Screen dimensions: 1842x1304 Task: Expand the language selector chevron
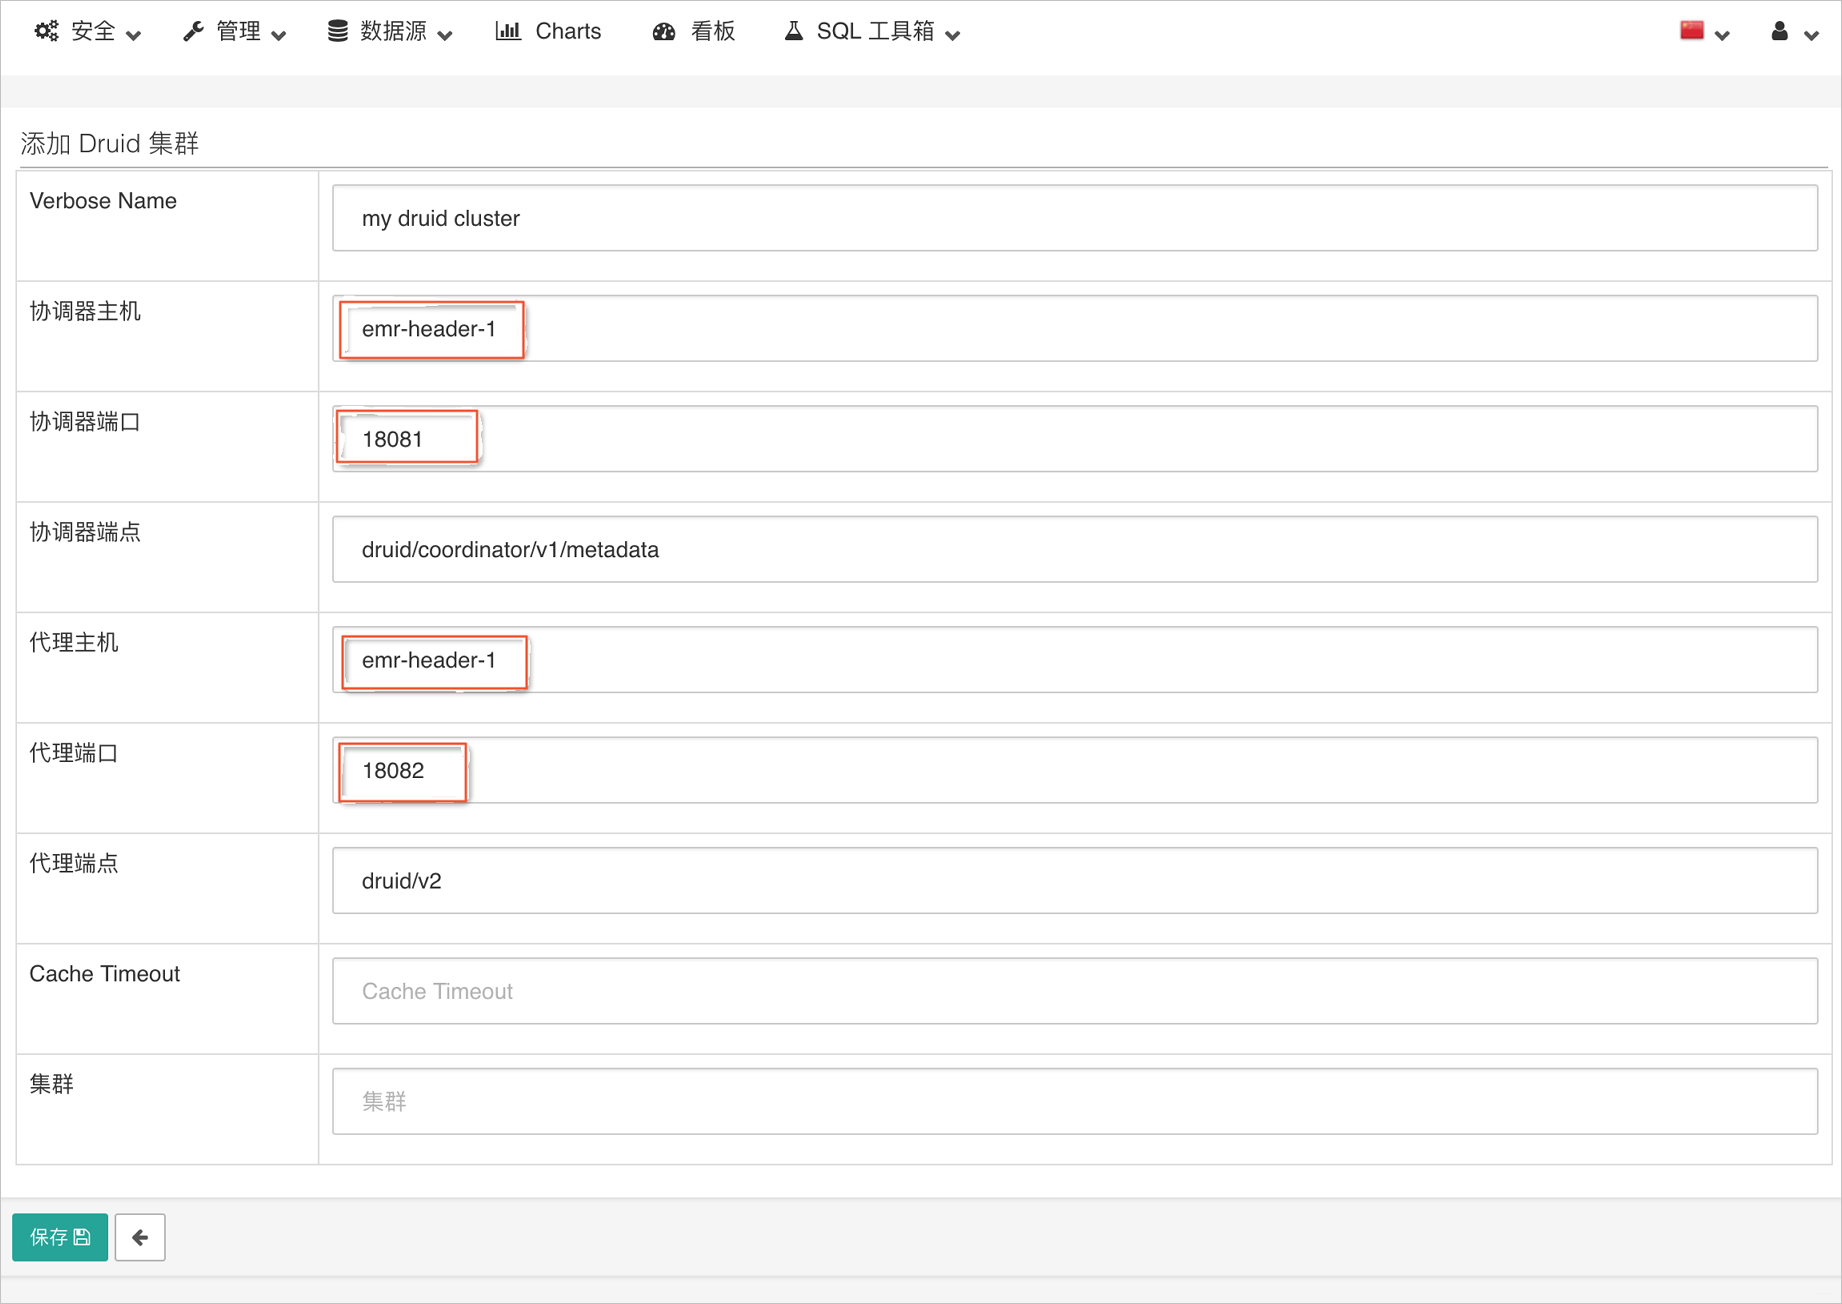1722,35
